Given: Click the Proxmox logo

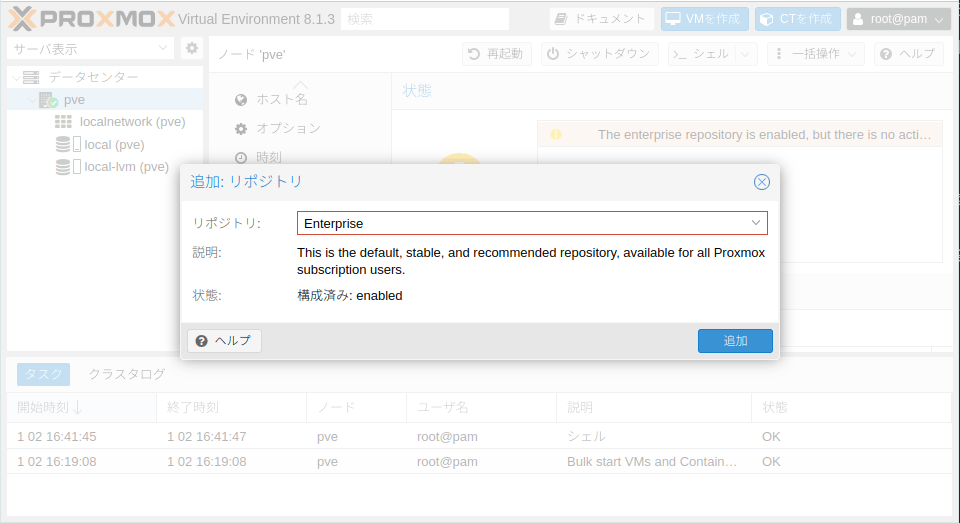Looking at the screenshot, I should 92,19.
